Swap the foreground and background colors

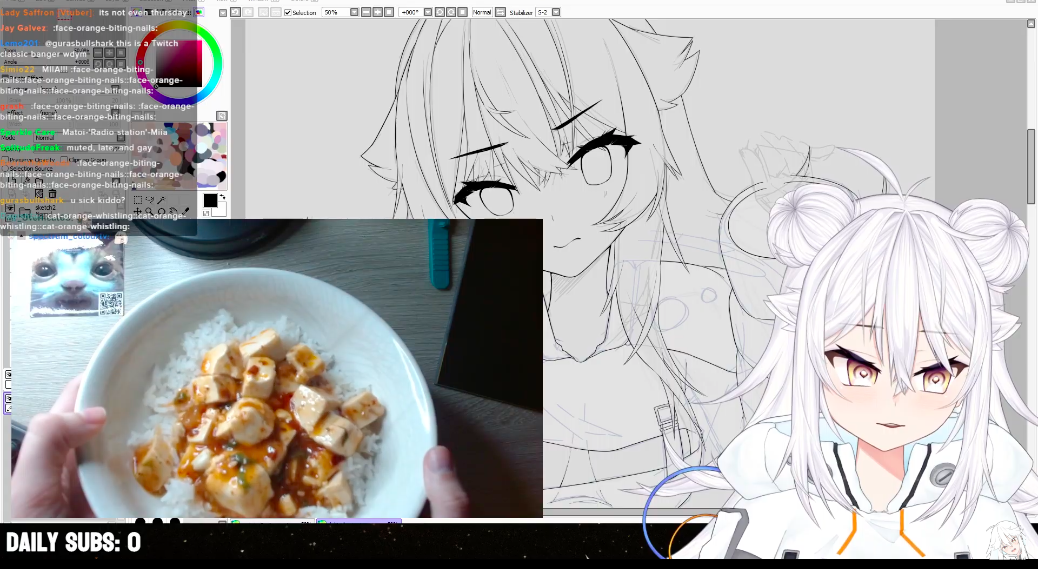(x=222, y=197)
